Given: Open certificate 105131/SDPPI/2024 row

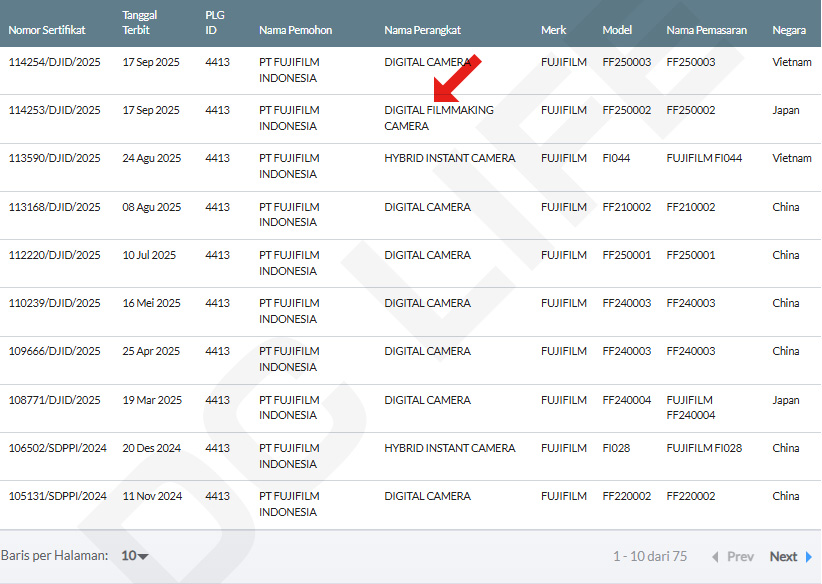Looking at the screenshot, I should [x=57, y=496].
